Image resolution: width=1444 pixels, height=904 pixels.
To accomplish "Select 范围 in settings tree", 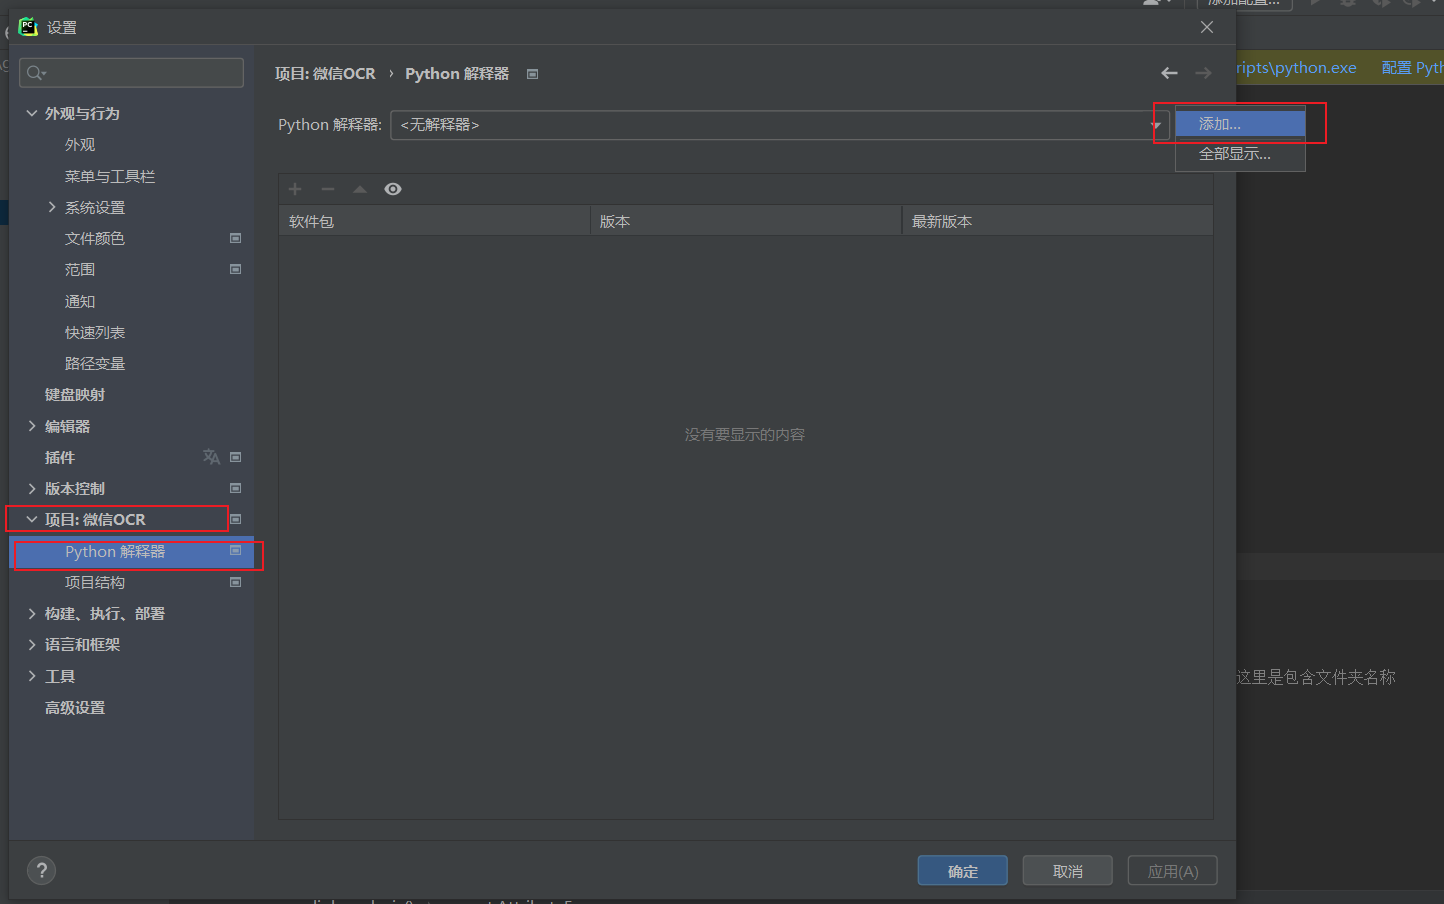I will click(x=80, y=269).
